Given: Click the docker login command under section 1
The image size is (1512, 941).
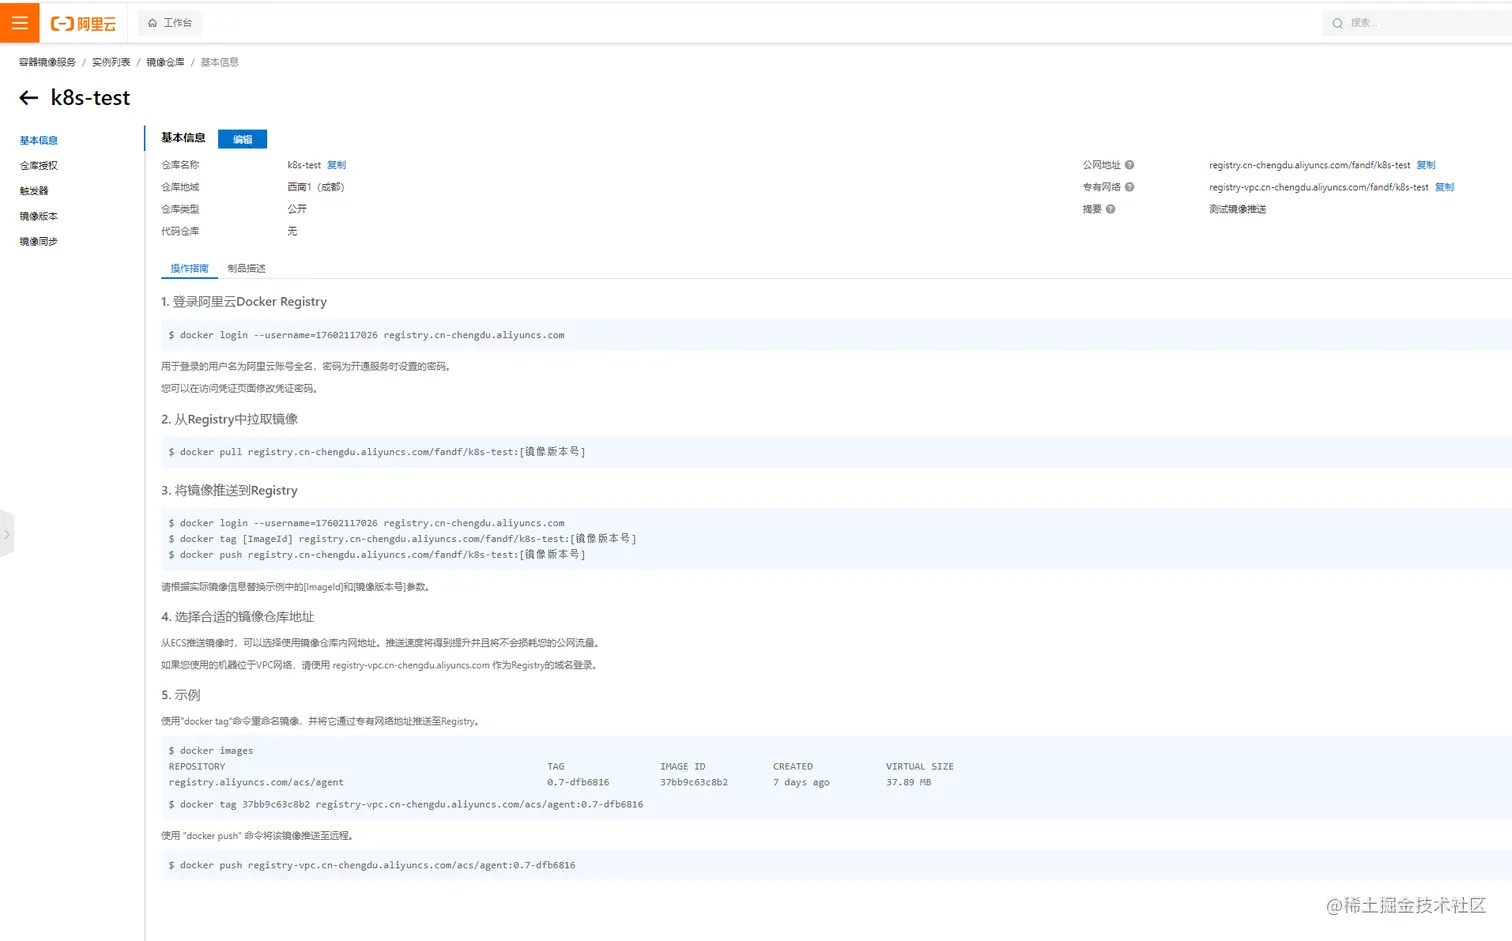Looking at the screenshot, I should [366, 335].
